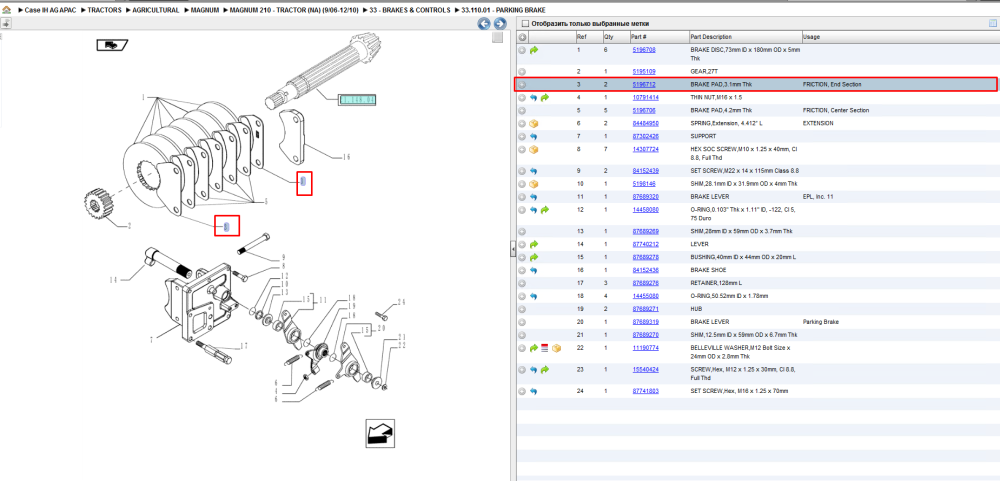Open part number link 87741803
The image size is (1000, 481).
pos(645,391)
